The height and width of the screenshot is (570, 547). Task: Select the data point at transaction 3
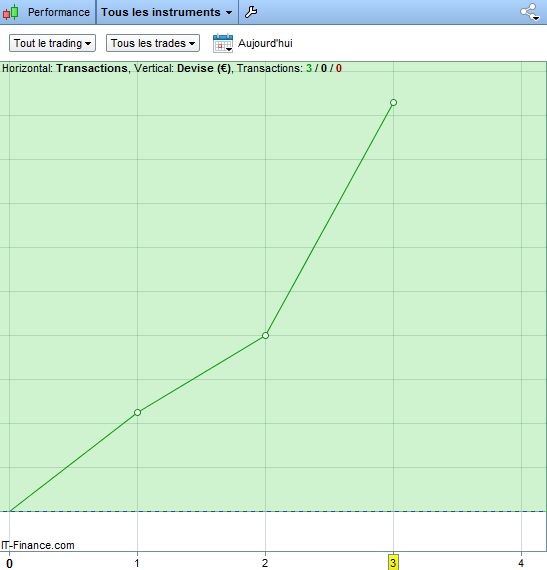click(393, 103)
